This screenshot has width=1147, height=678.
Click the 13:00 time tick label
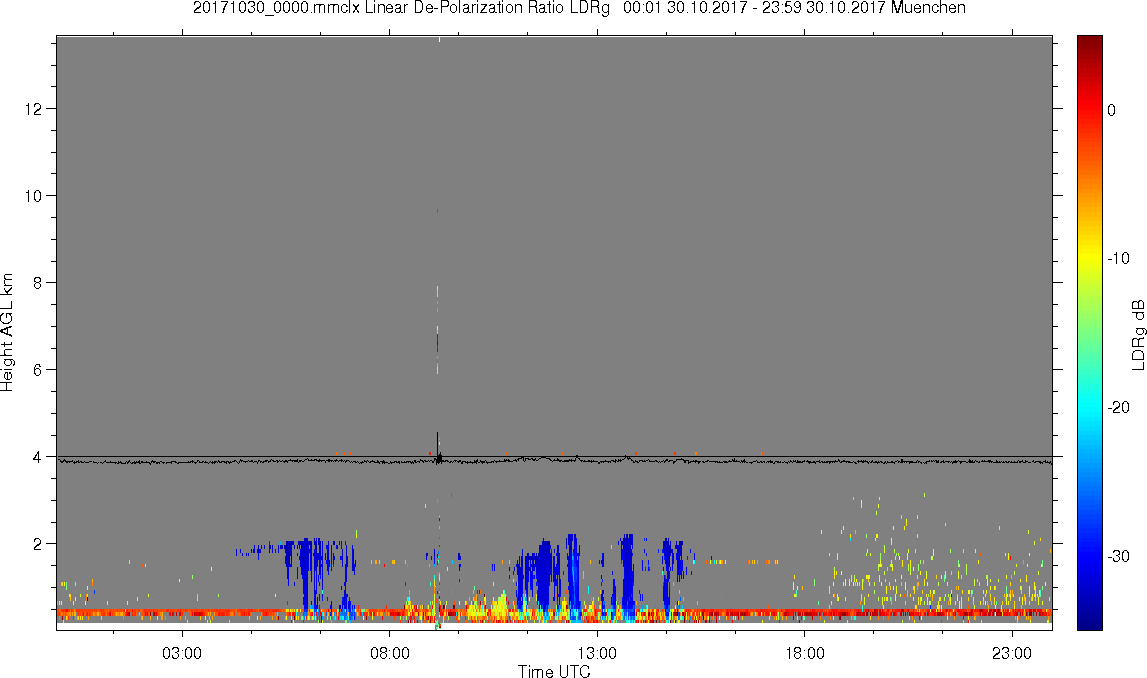(x=598, y=653)
